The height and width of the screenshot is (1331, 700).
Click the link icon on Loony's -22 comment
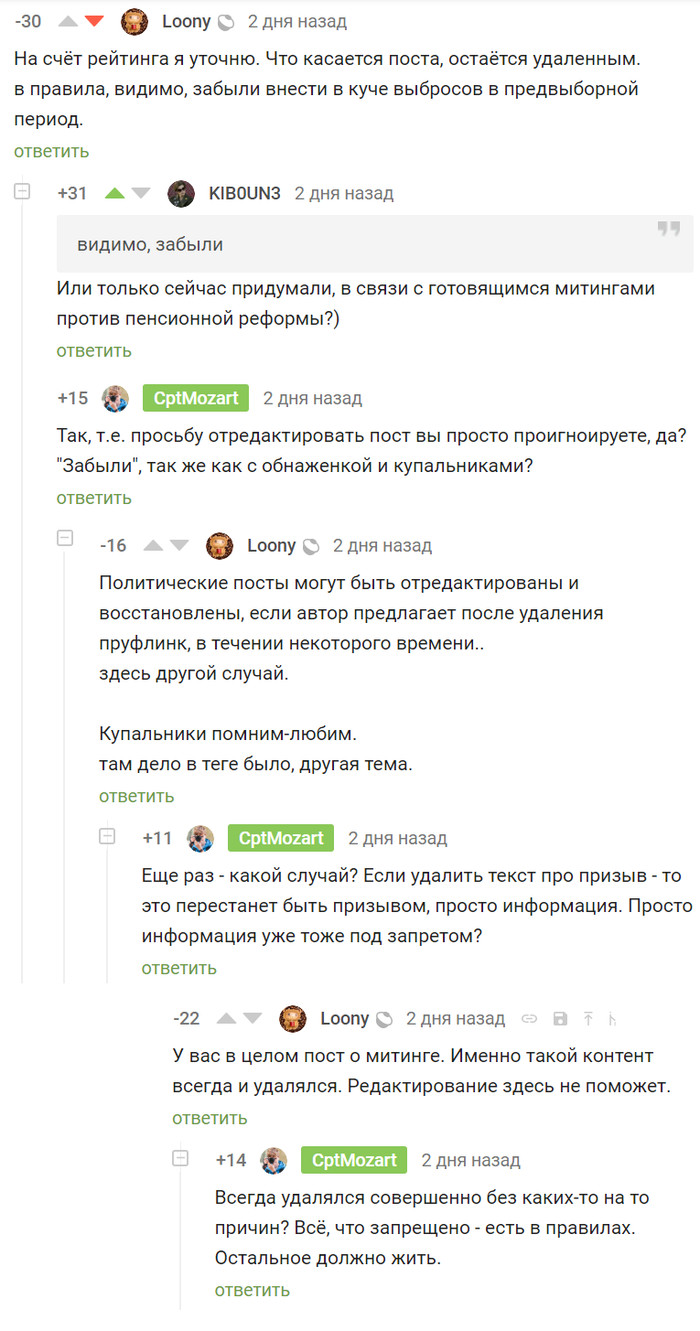pos(530,1018)
